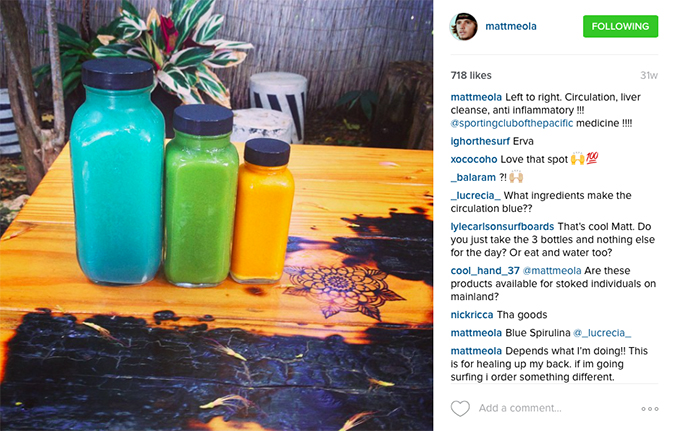
Task: Visit lylecarlsonsurfboards profile link
Action: 502,226
